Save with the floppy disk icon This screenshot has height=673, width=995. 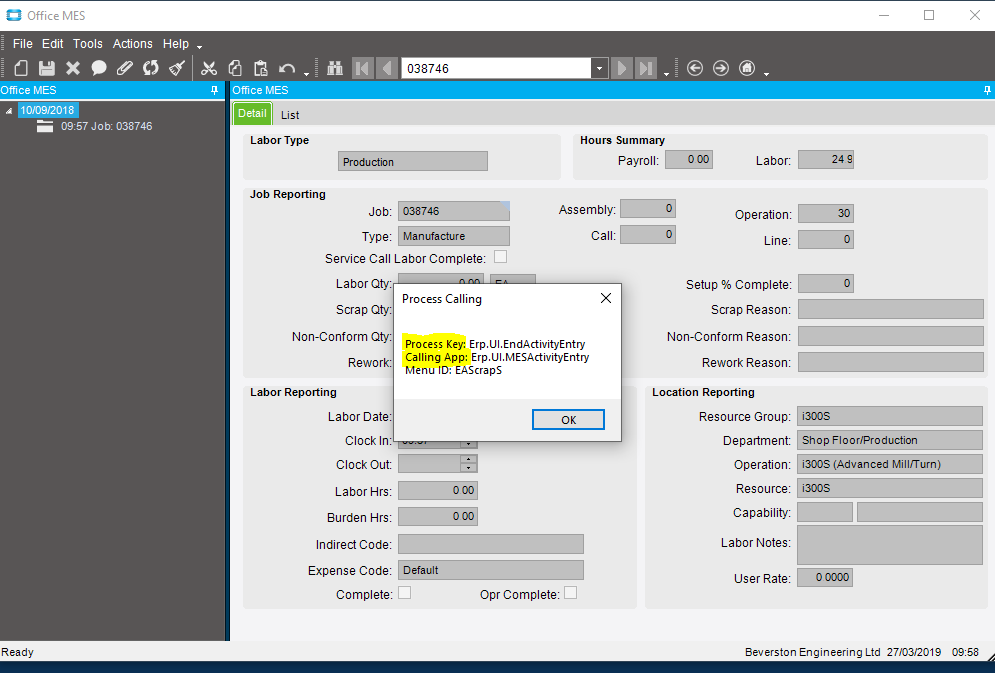47,68
